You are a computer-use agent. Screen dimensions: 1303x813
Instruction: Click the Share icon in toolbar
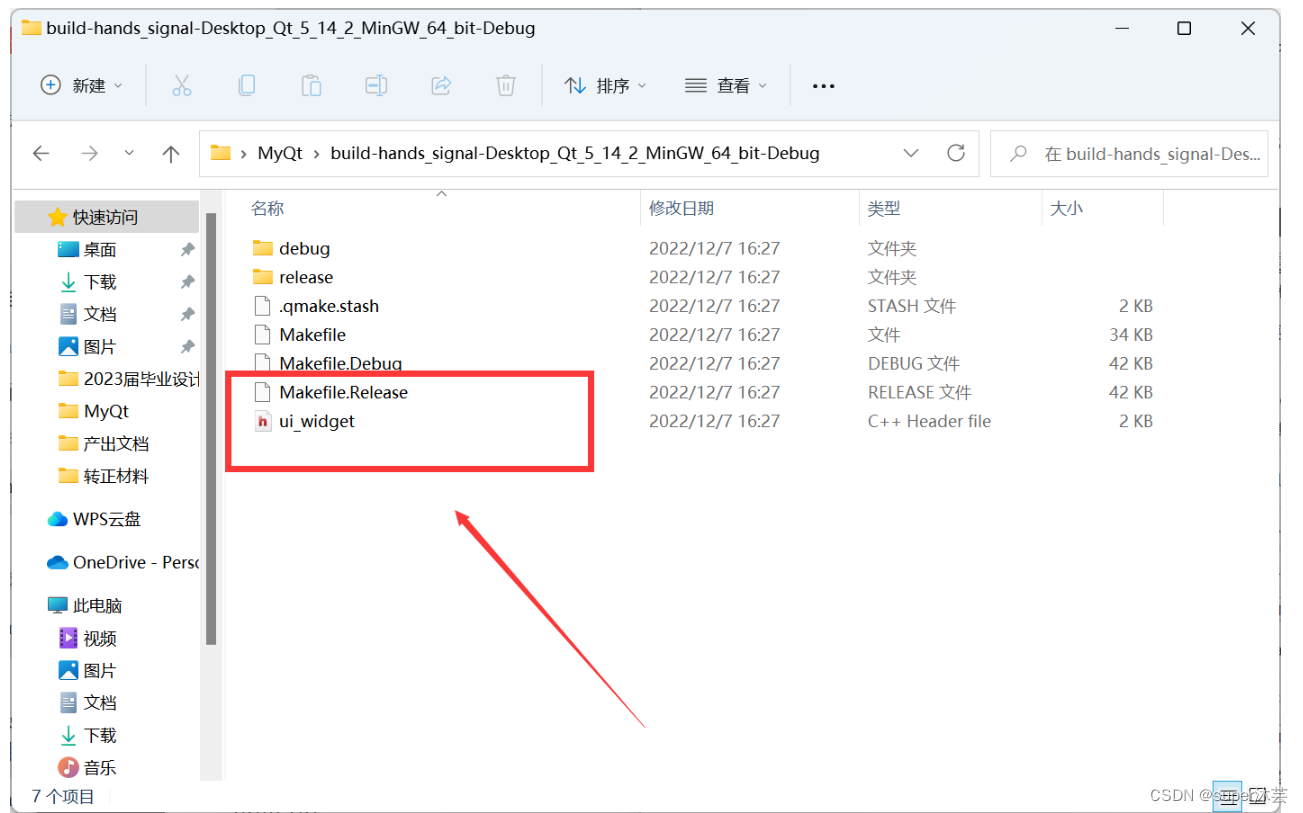(x=441, y=86)
